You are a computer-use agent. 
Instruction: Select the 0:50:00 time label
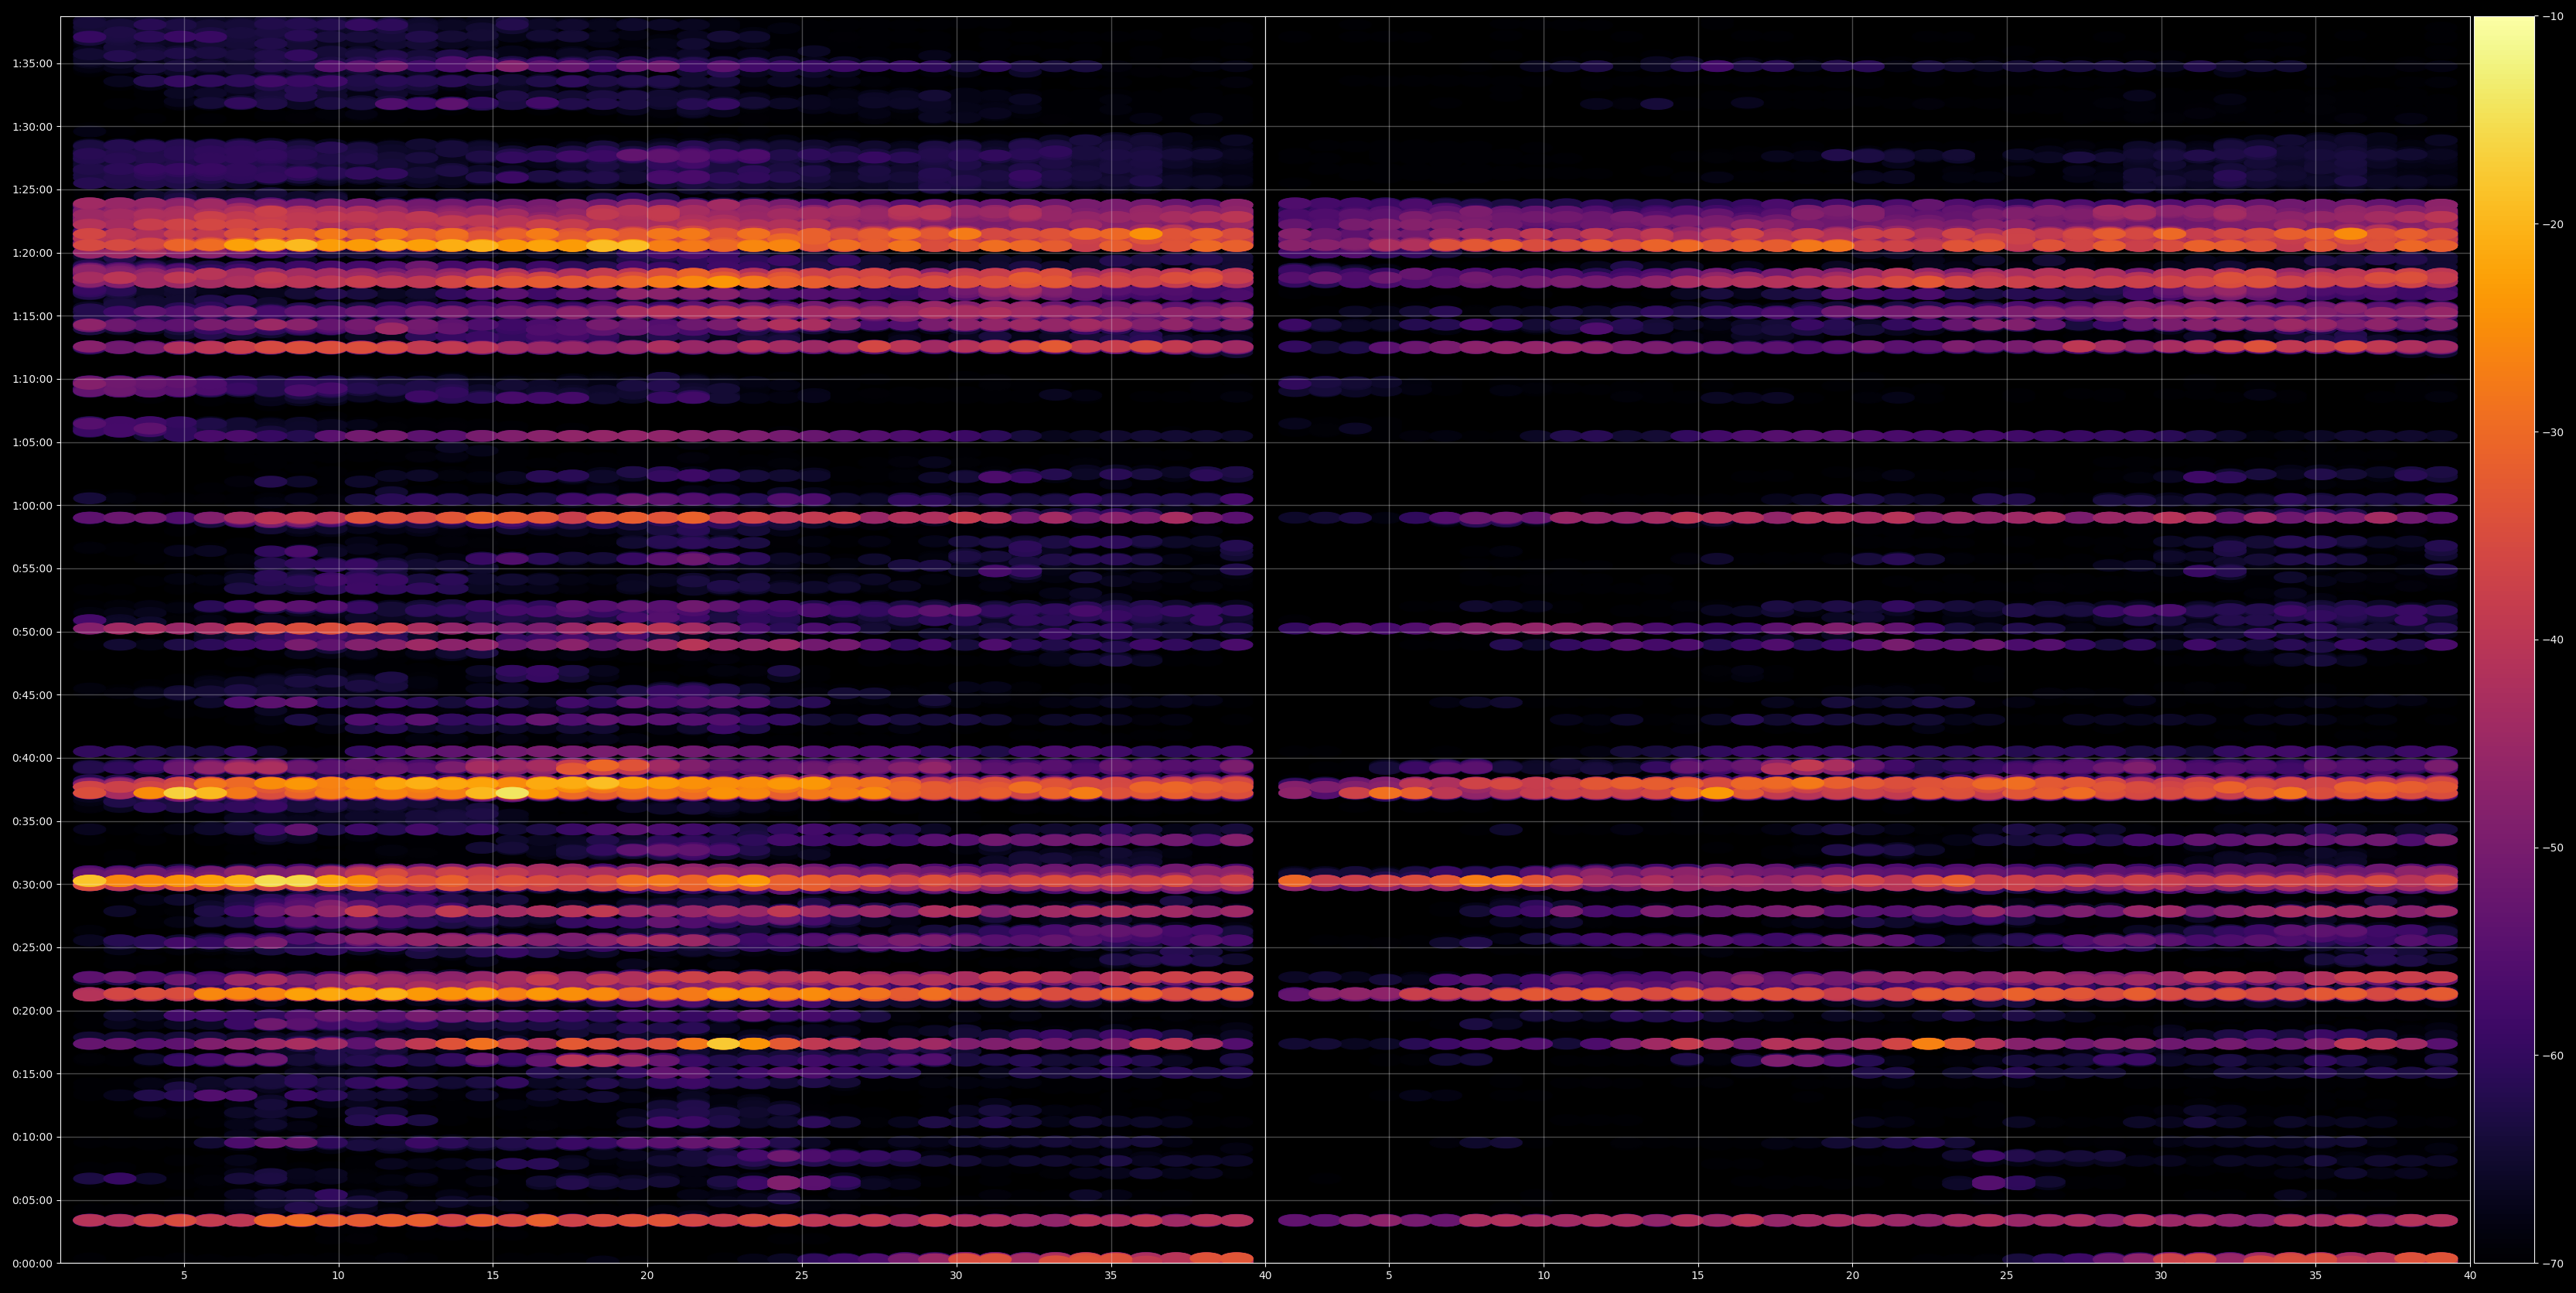[32, 632]
